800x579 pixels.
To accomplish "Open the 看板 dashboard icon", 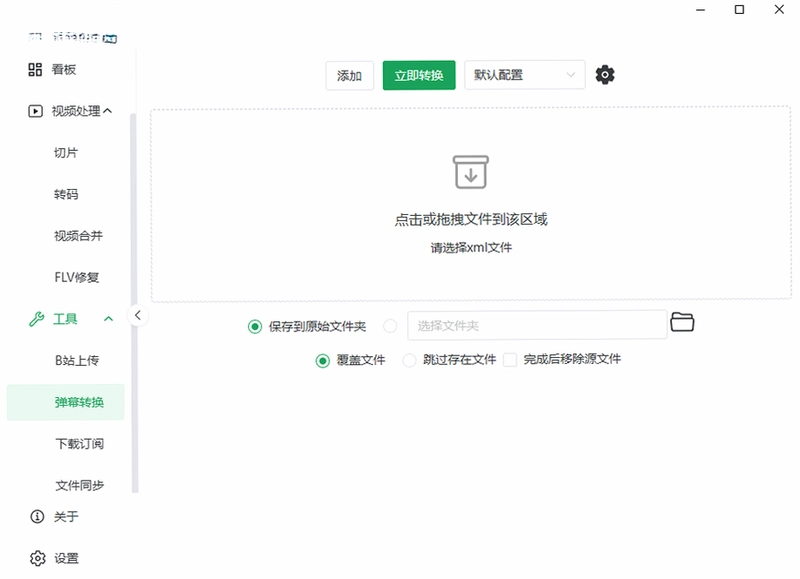I will [35, 69].
